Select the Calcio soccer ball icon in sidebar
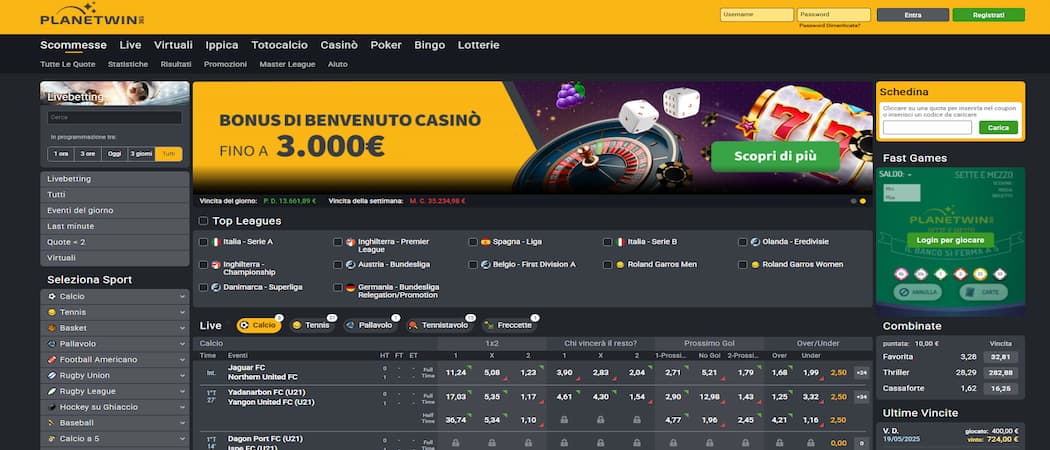This screenshot has width=1050, height=450. coord(52,297)
